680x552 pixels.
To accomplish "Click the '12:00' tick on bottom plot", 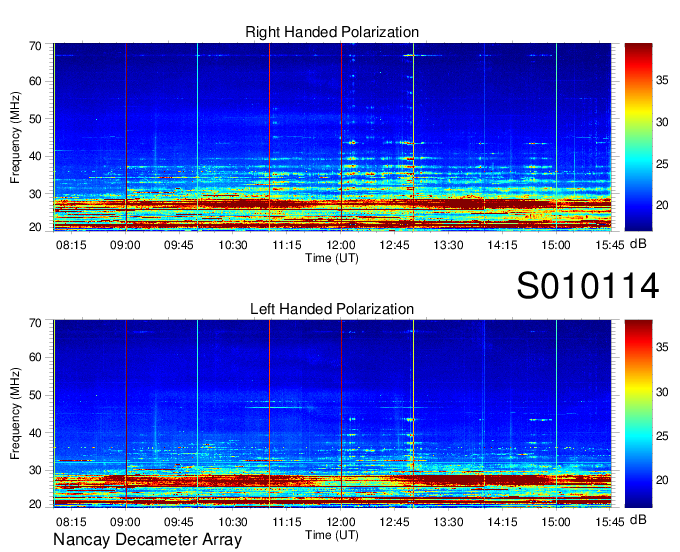I will (341, 522).
